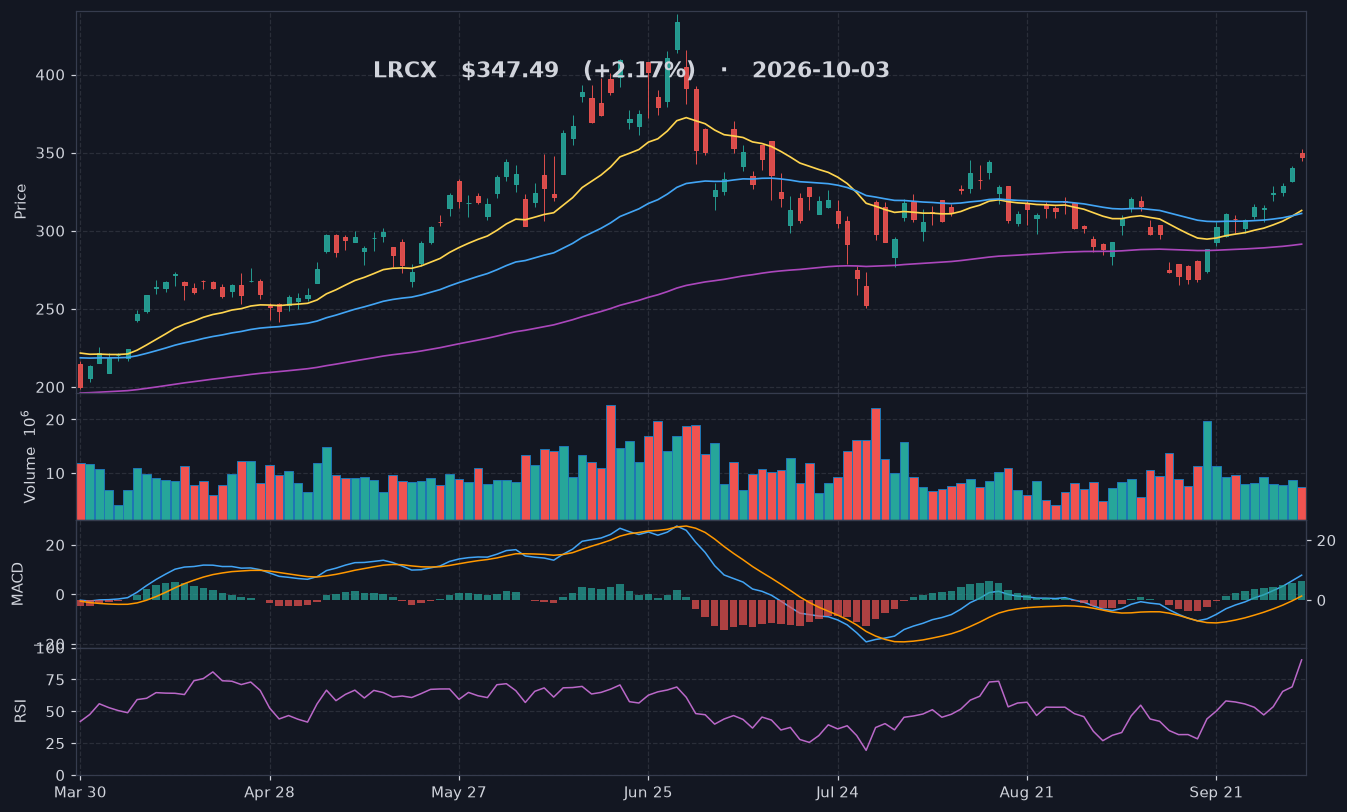Image resolution: width=1347 pixels, height=812 pixels.
Task: Click the tallest volume bar in mid-June
Action: click(x=611, y=462)
